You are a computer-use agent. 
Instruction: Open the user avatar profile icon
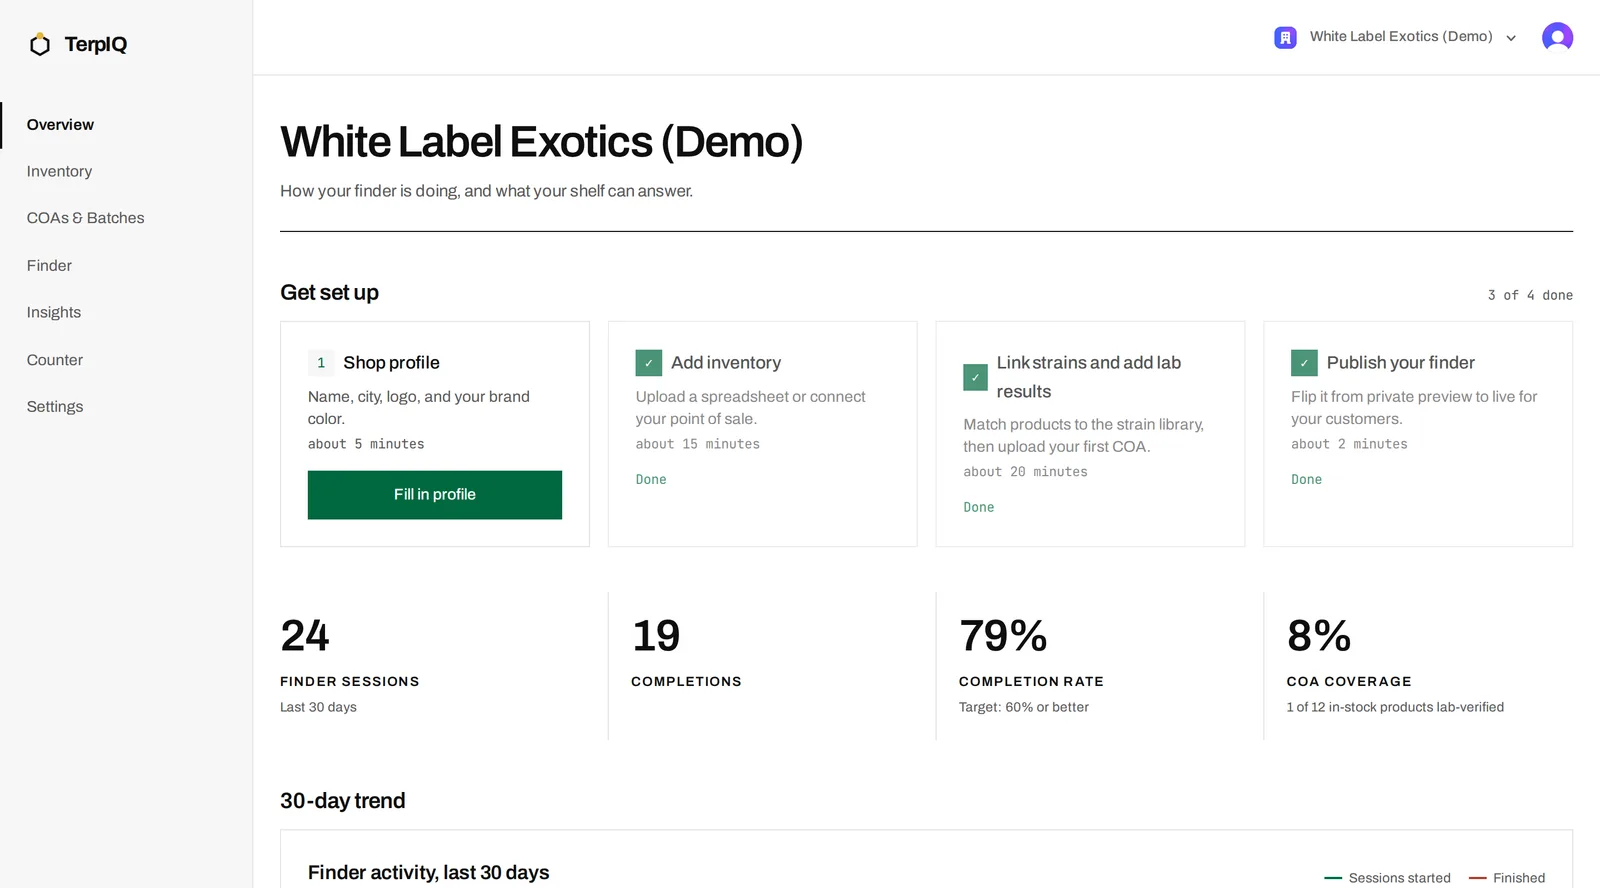pos(1557,37)
